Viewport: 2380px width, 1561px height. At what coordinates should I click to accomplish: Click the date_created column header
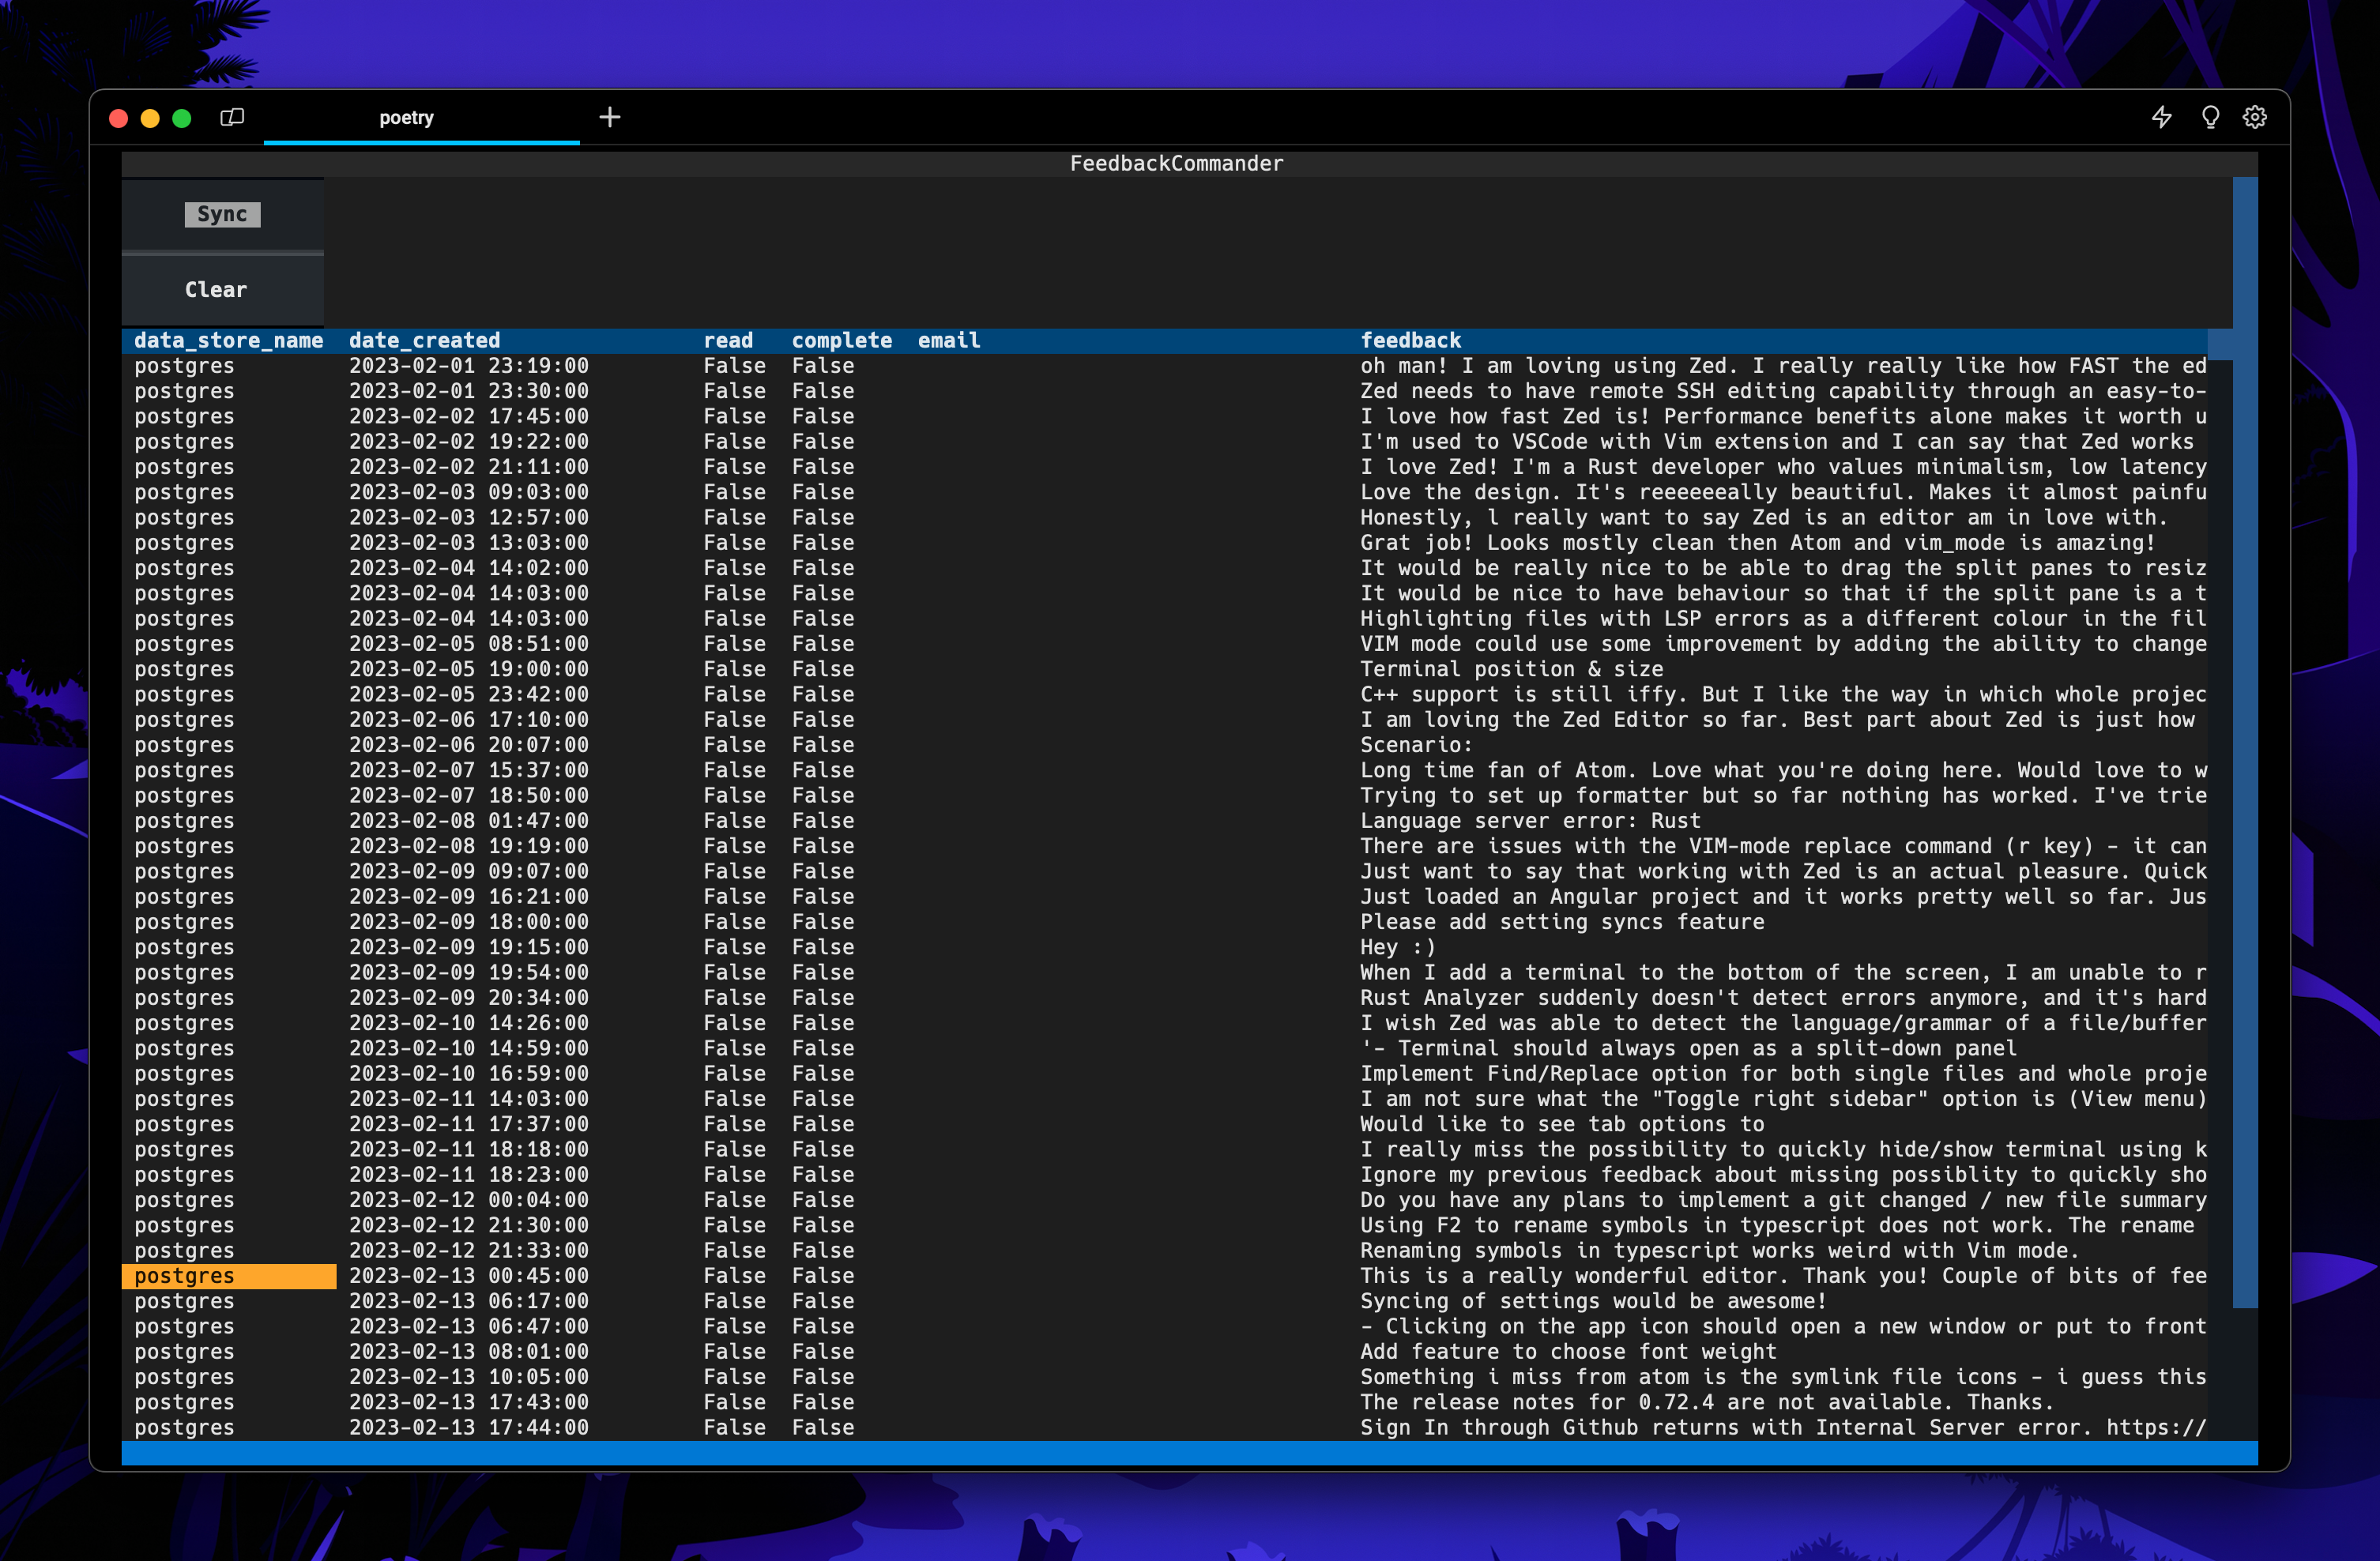(424, 340)
